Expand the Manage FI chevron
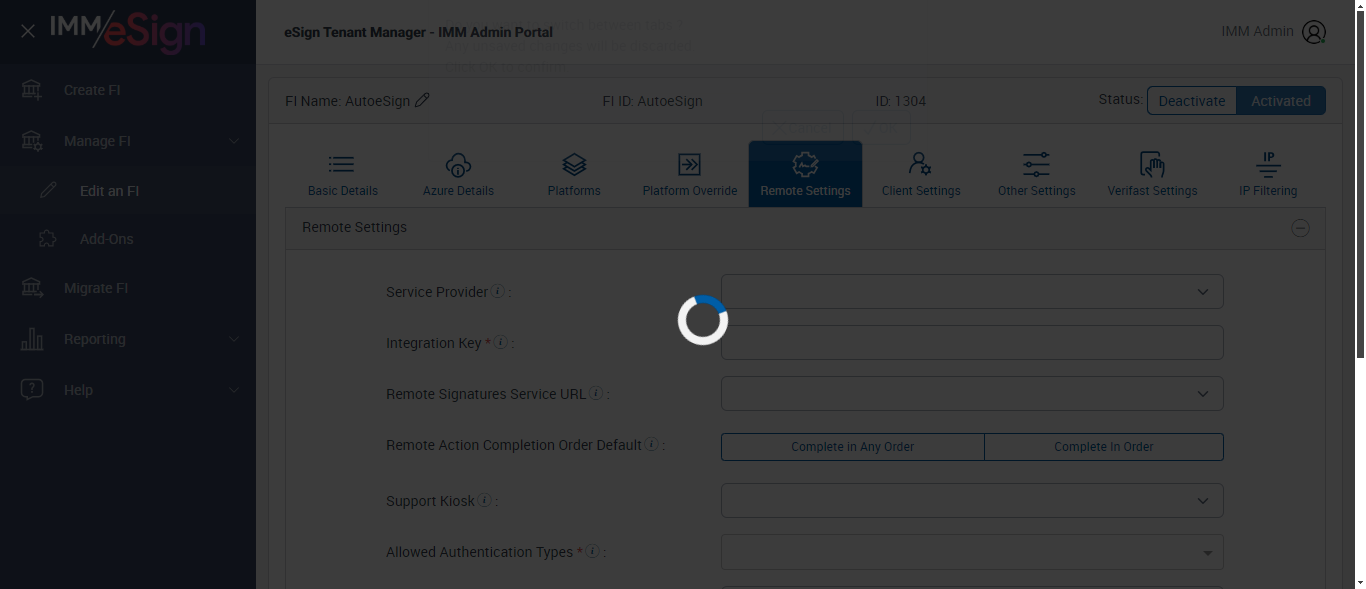Screen dimensions: 1366x589 (234, 141)
